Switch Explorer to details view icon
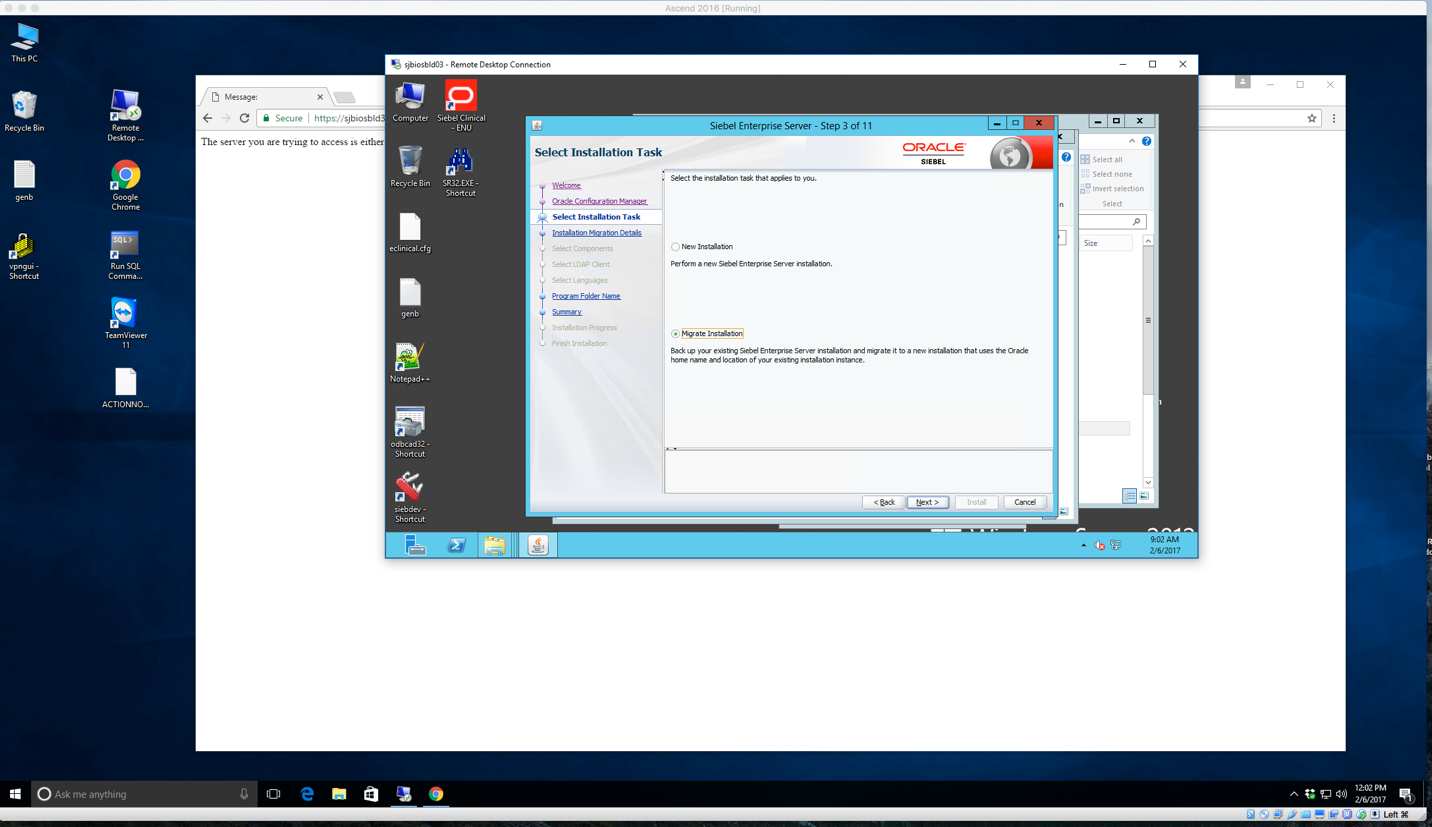 pyautogui.click(x=1129, y=496)
